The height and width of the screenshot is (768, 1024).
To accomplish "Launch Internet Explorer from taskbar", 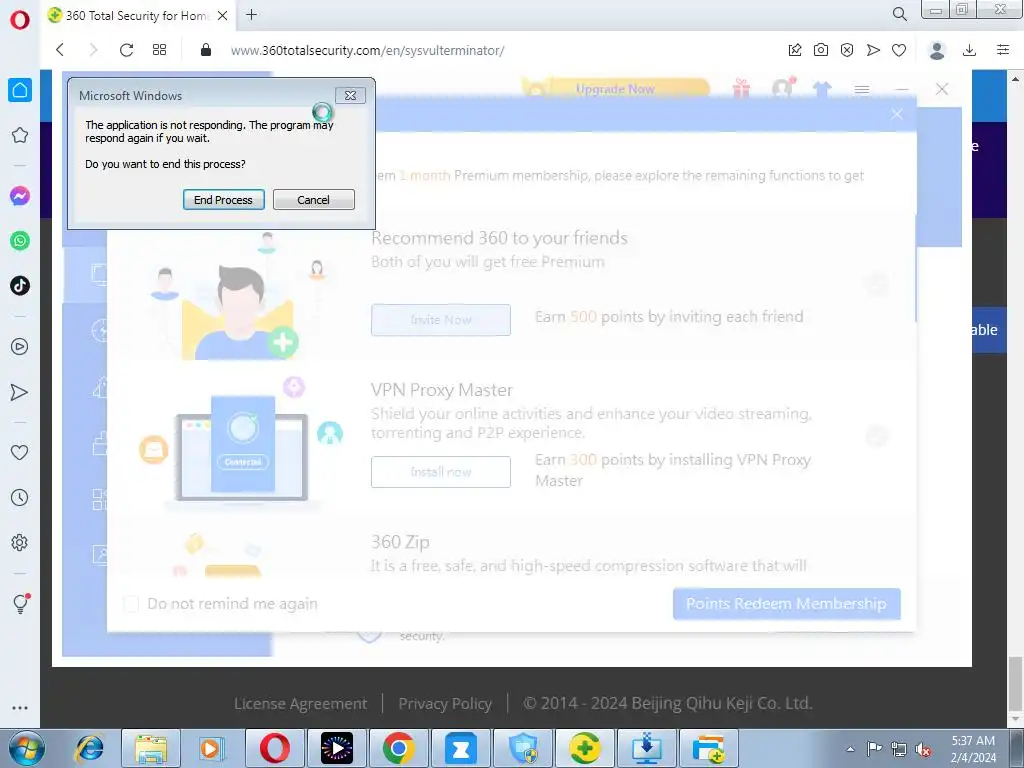I will (90, 749).
